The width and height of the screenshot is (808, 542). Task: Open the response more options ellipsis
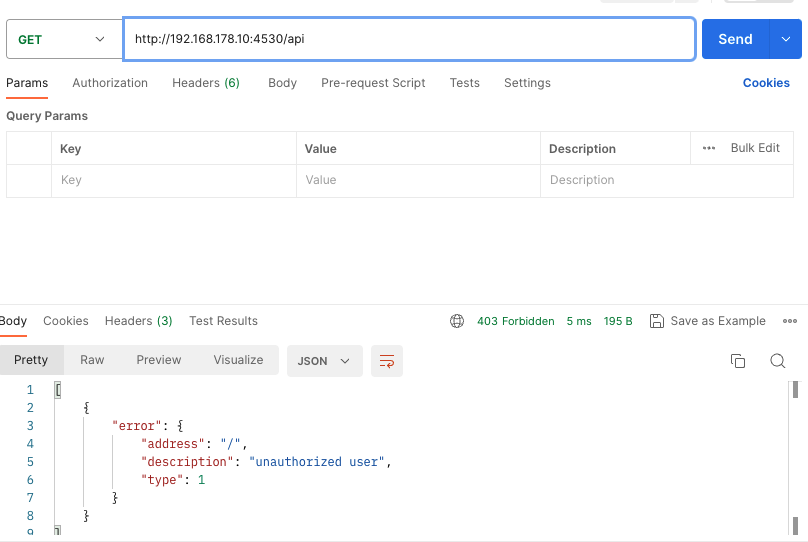coord(790,321)
